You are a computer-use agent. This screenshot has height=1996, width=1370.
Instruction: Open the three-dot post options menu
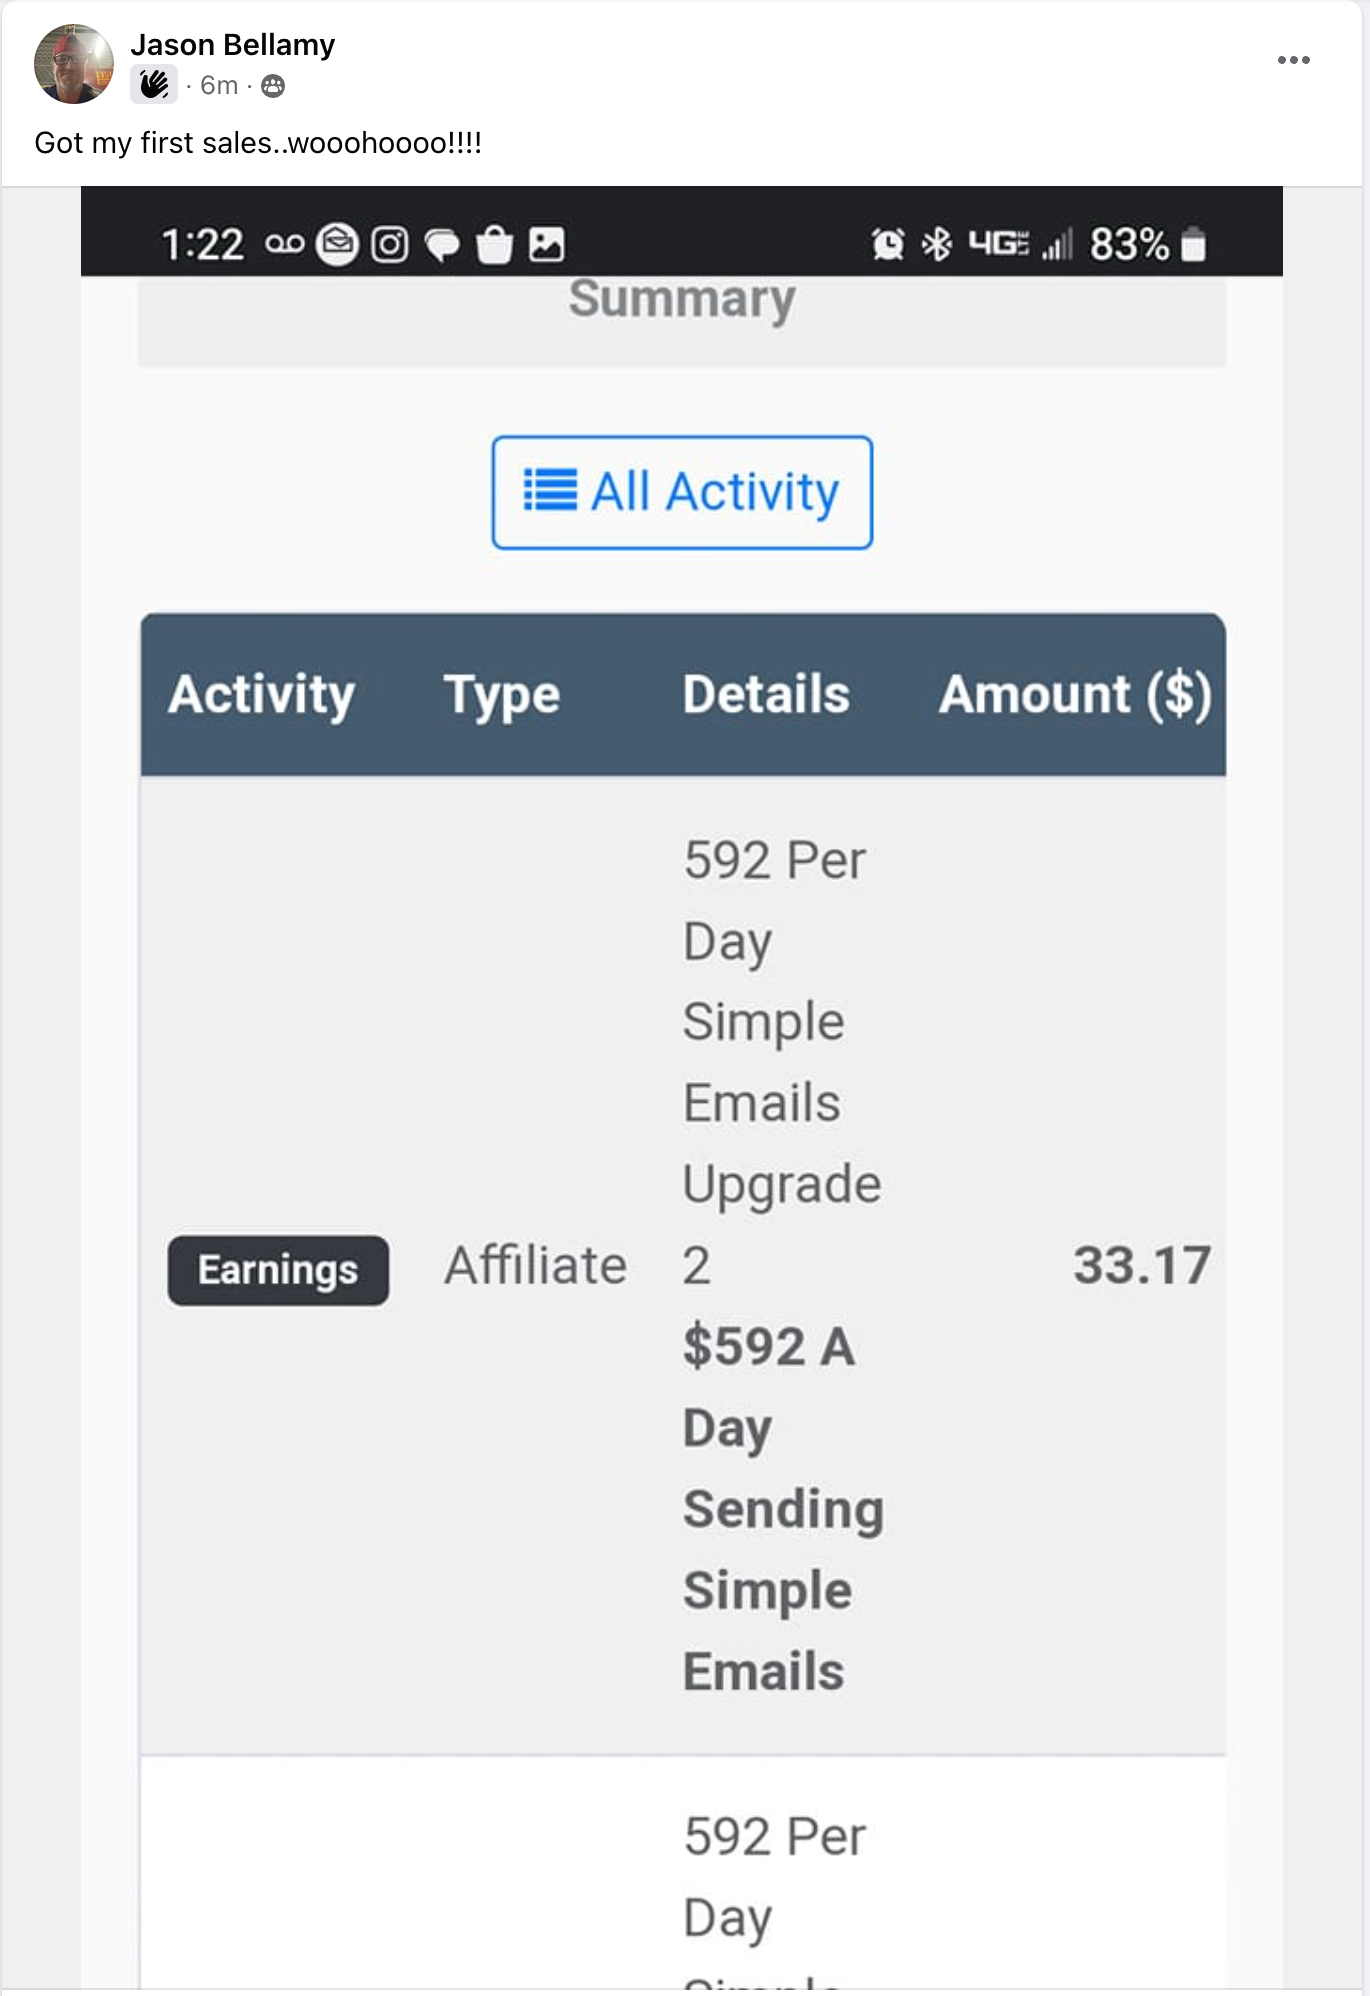[1293, 60]
